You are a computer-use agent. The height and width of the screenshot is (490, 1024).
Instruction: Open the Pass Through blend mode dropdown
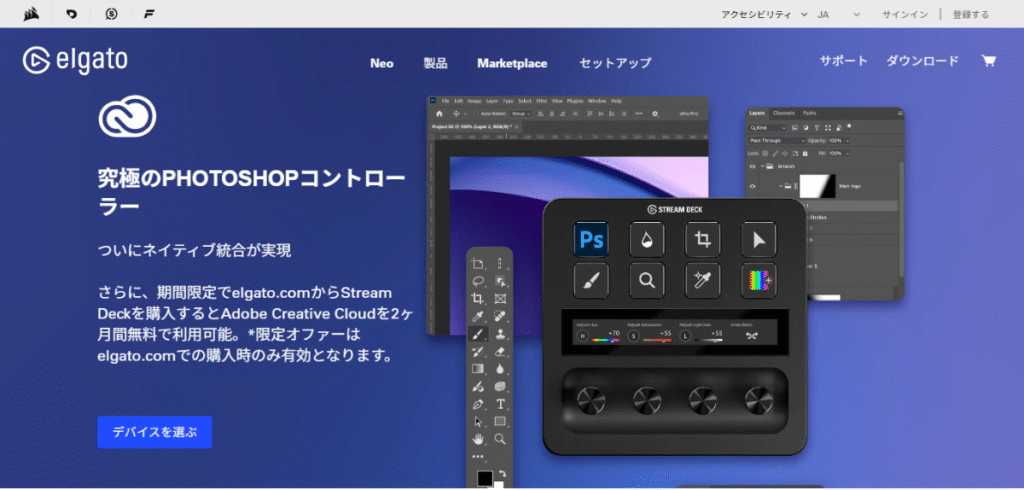click(777, 140)
